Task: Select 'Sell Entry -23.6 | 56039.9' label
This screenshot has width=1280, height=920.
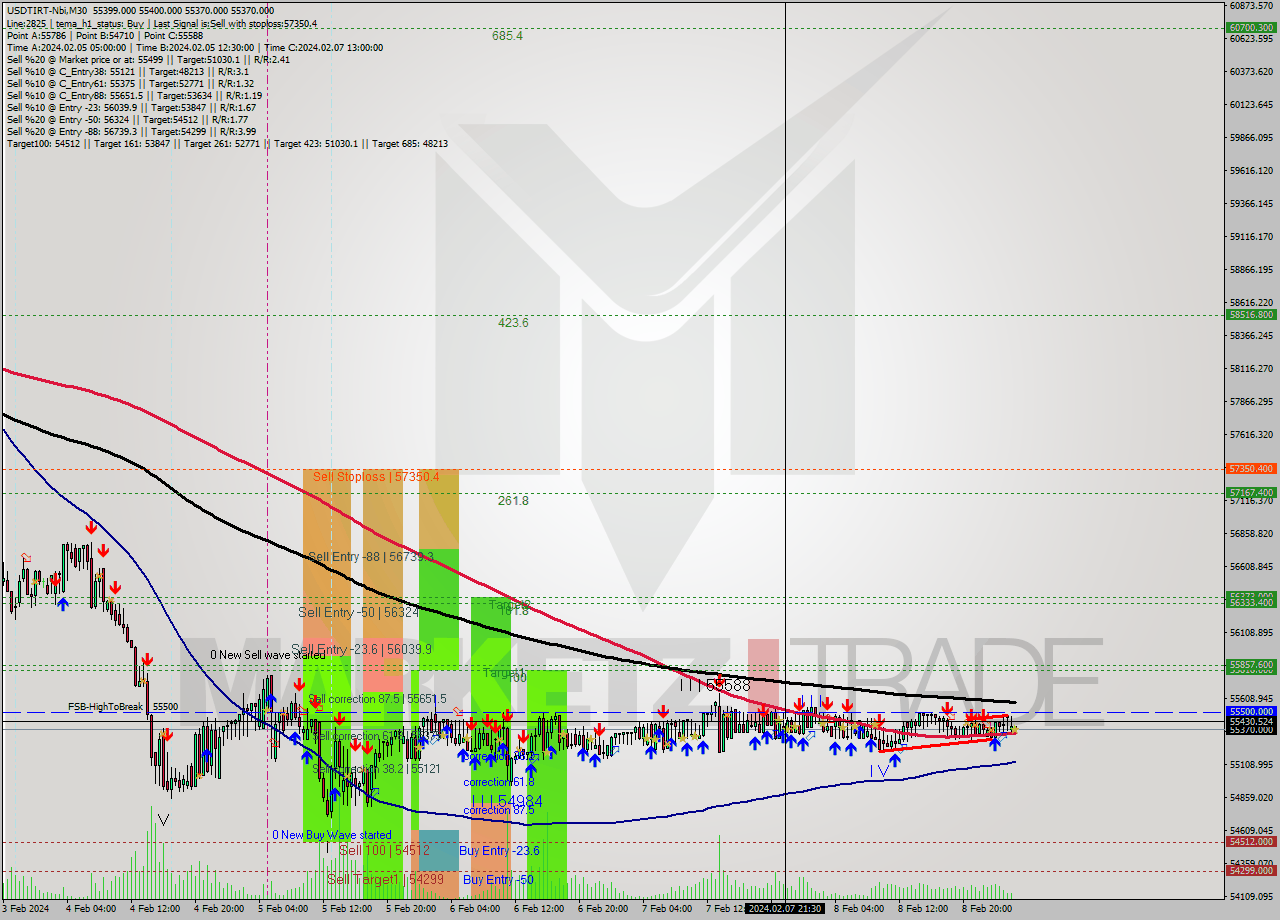Action: pyautogui.click(x=362, y=649)
